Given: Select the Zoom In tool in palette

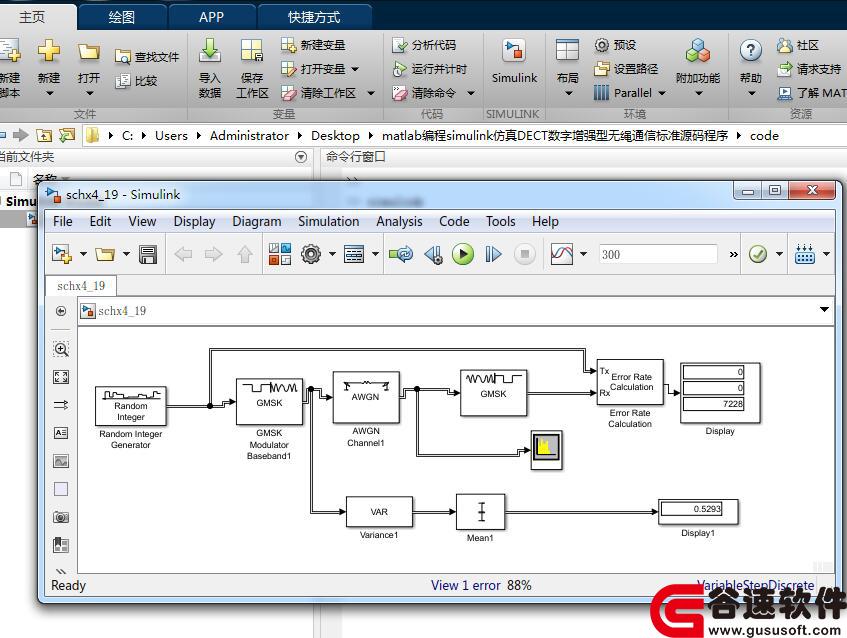Looking at the screenshot, I should click(61, 349).
